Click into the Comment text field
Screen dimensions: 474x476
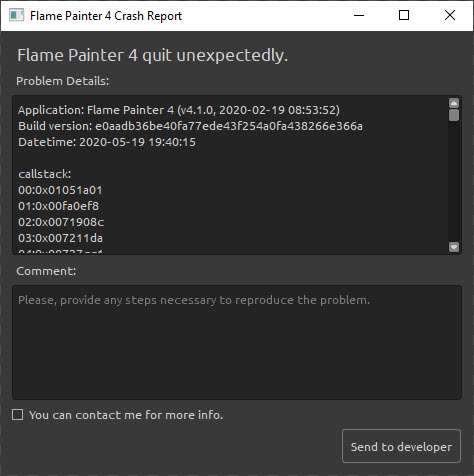(237, 342)
